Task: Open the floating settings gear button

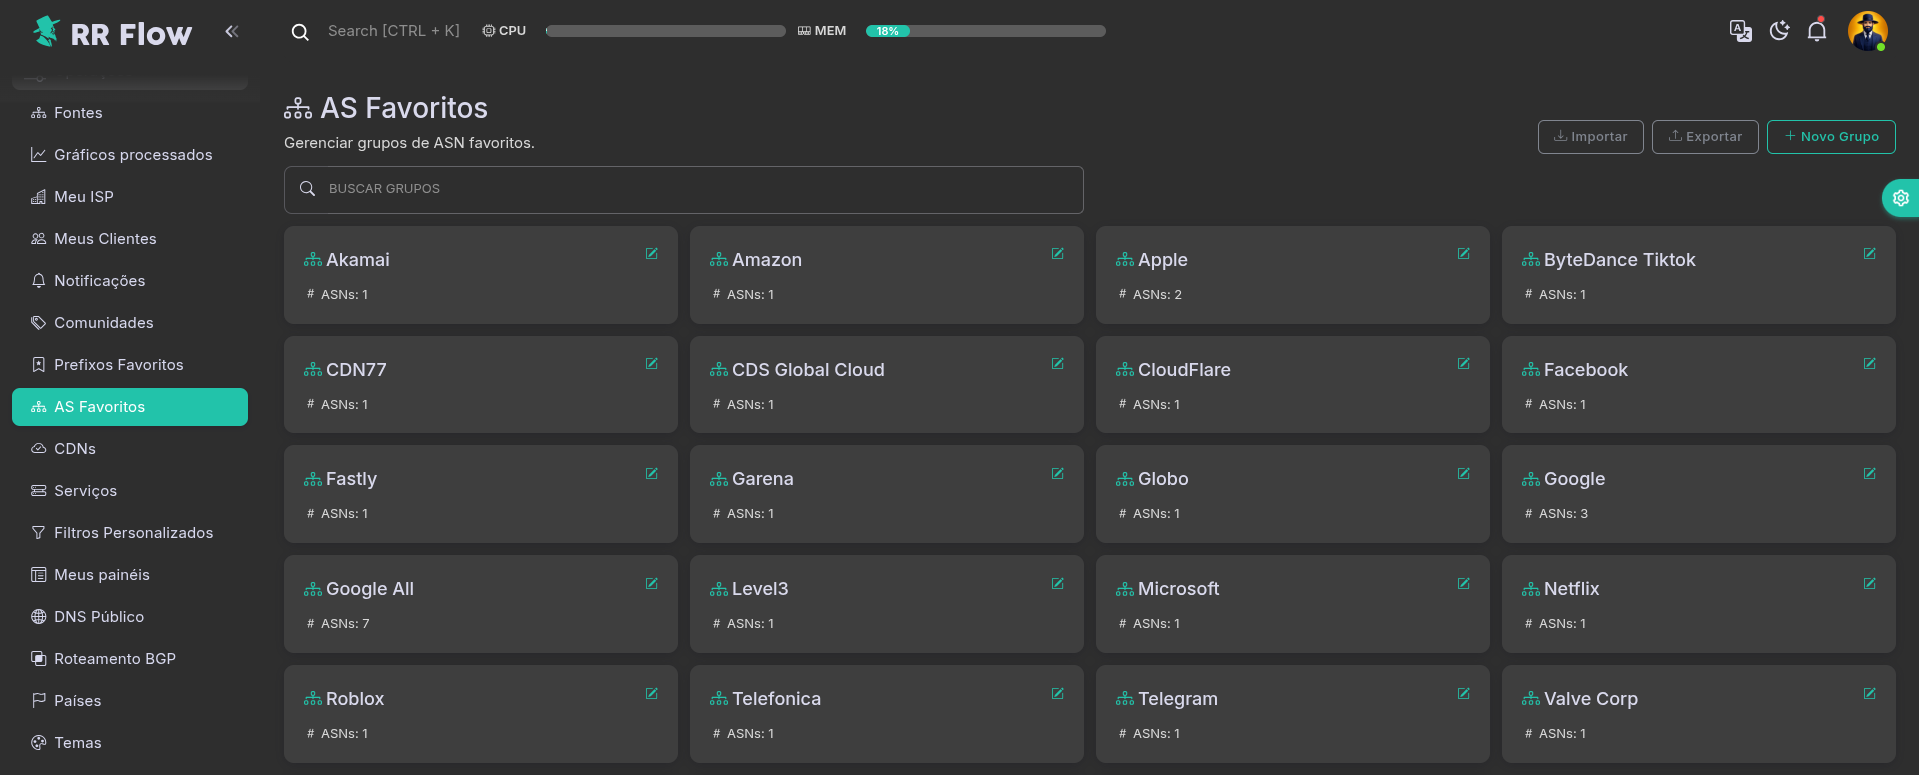Action: 1900,198
